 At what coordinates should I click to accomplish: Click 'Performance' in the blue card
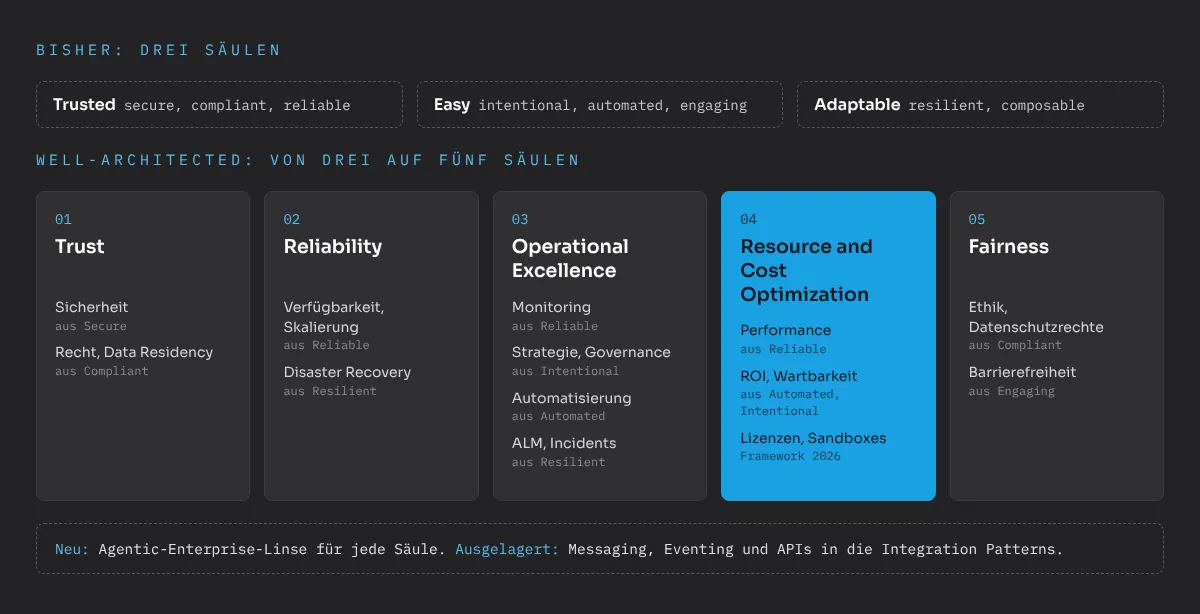click(x=786, y=330)
